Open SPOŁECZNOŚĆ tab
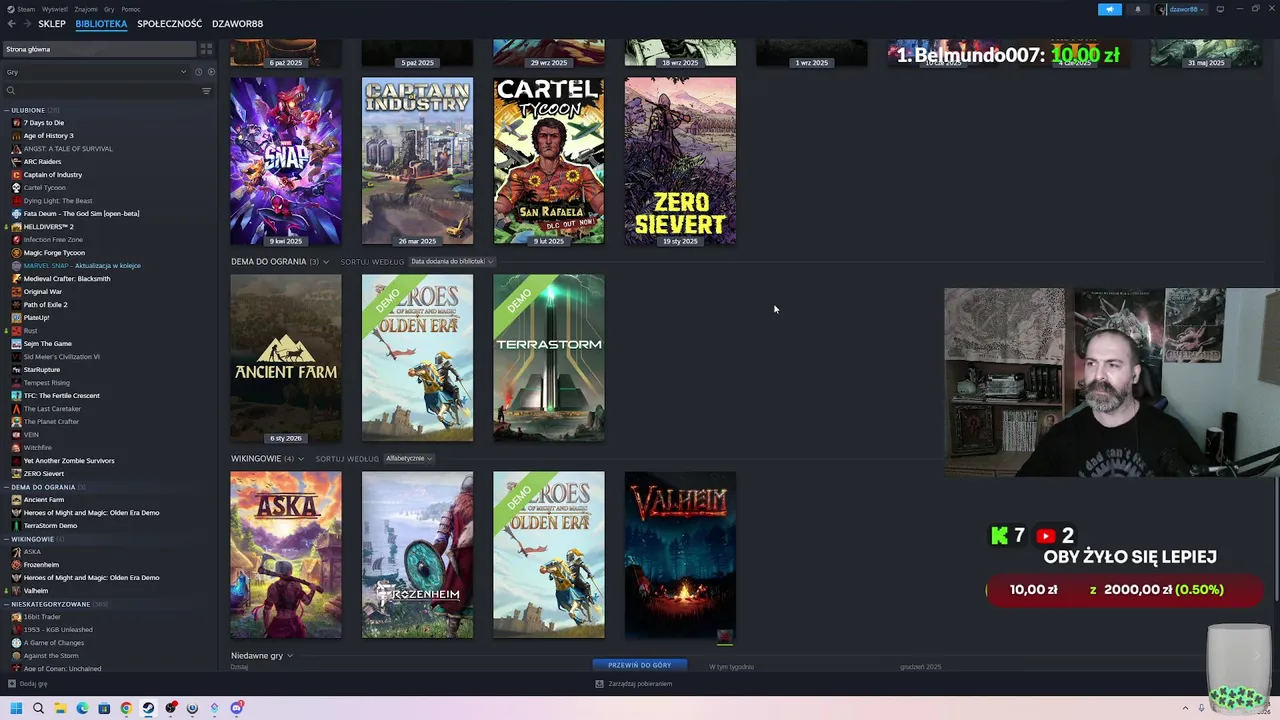This screenshot has height=720, width=1280. pos(169,24)
